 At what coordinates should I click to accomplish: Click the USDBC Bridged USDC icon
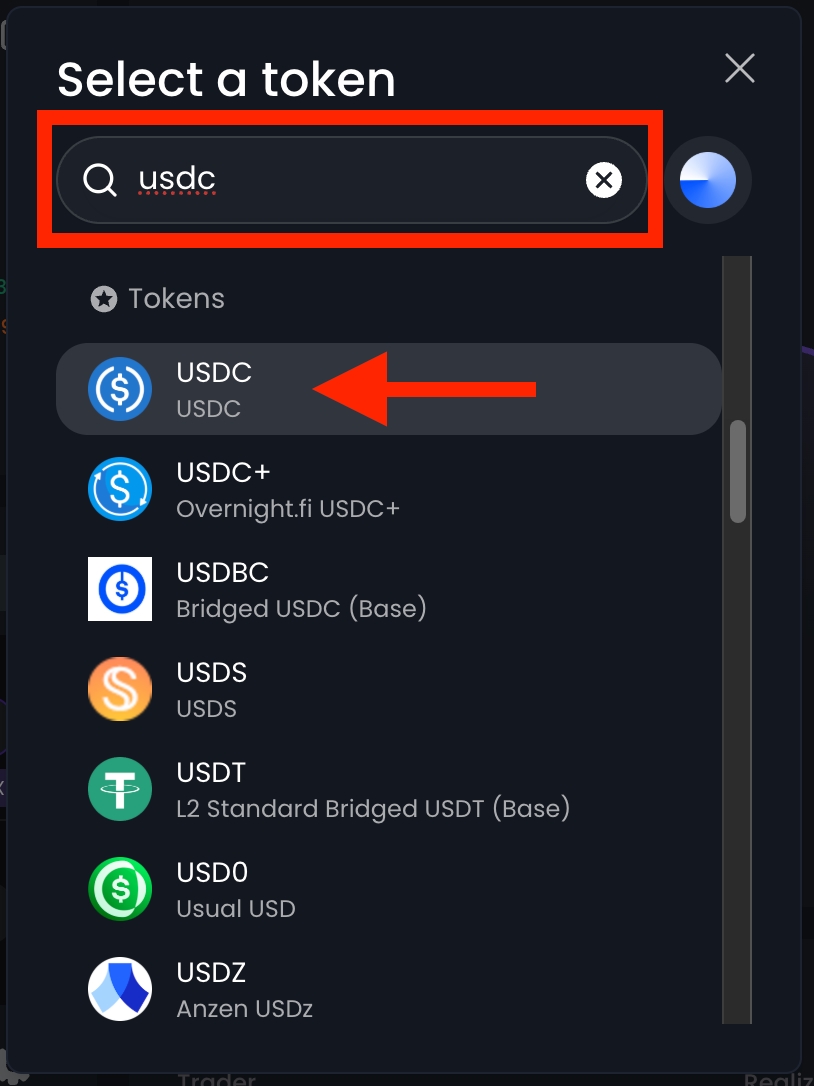pyautogui.click(x=120, y=589)
